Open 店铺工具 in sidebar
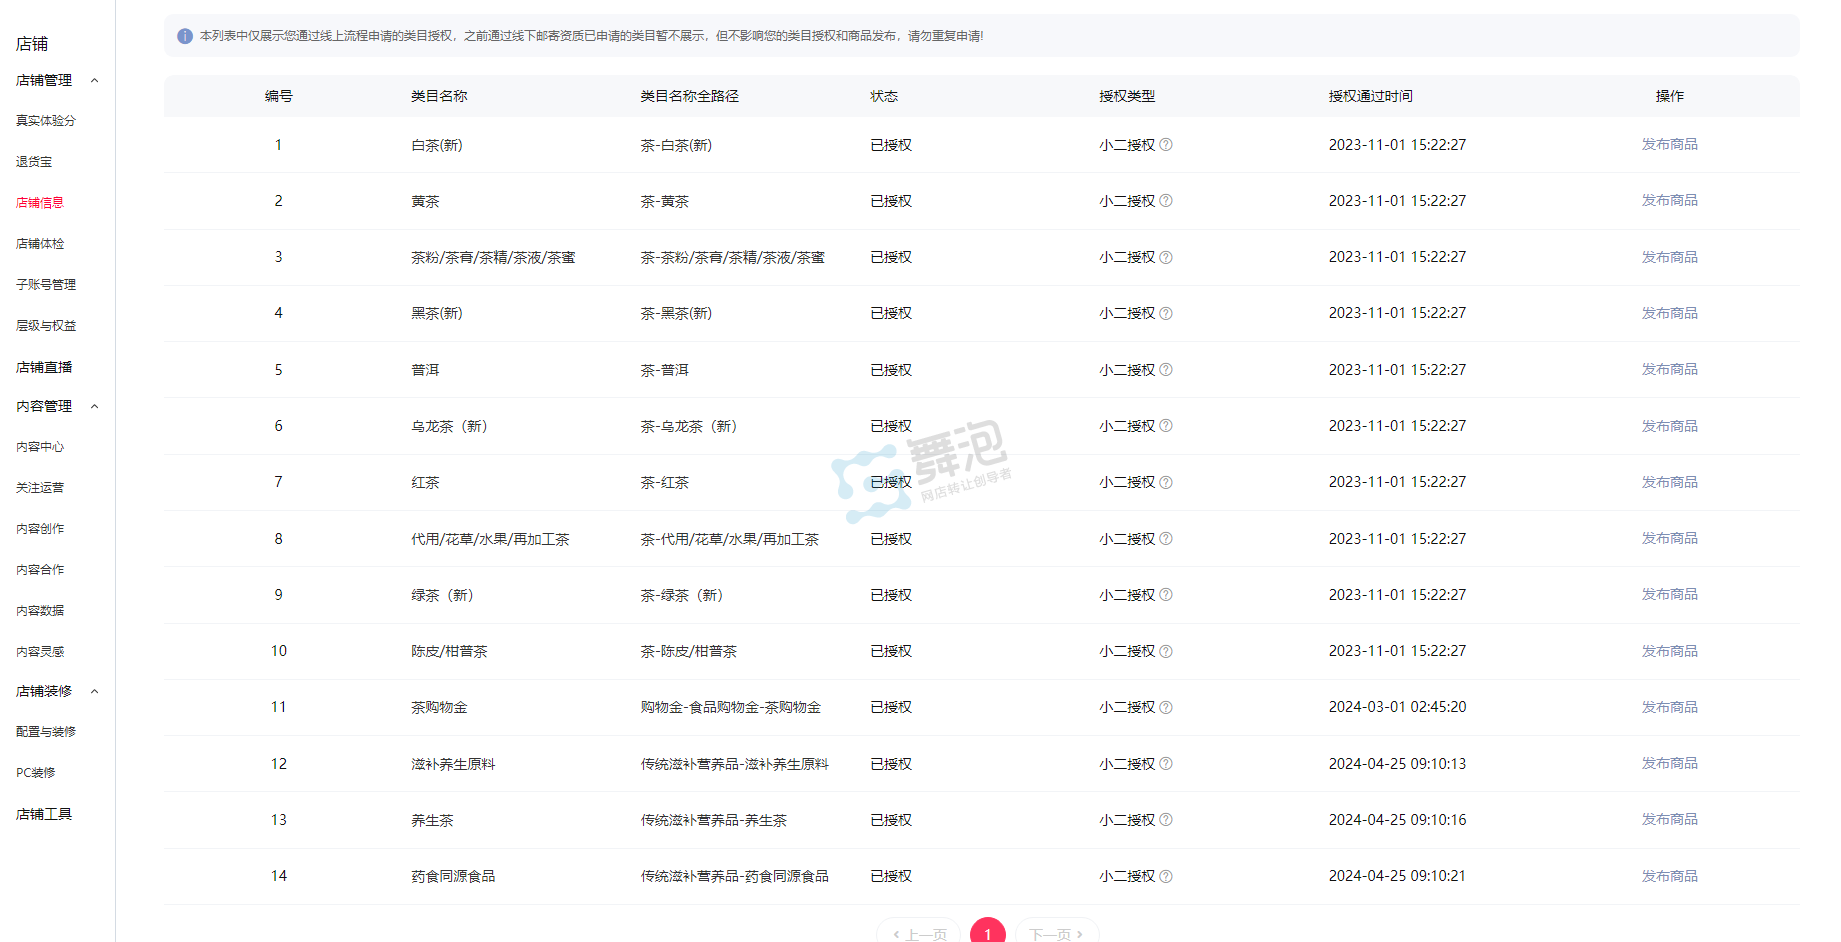The width and height of the screenshot is (1841, 942). tap(44, 814)
